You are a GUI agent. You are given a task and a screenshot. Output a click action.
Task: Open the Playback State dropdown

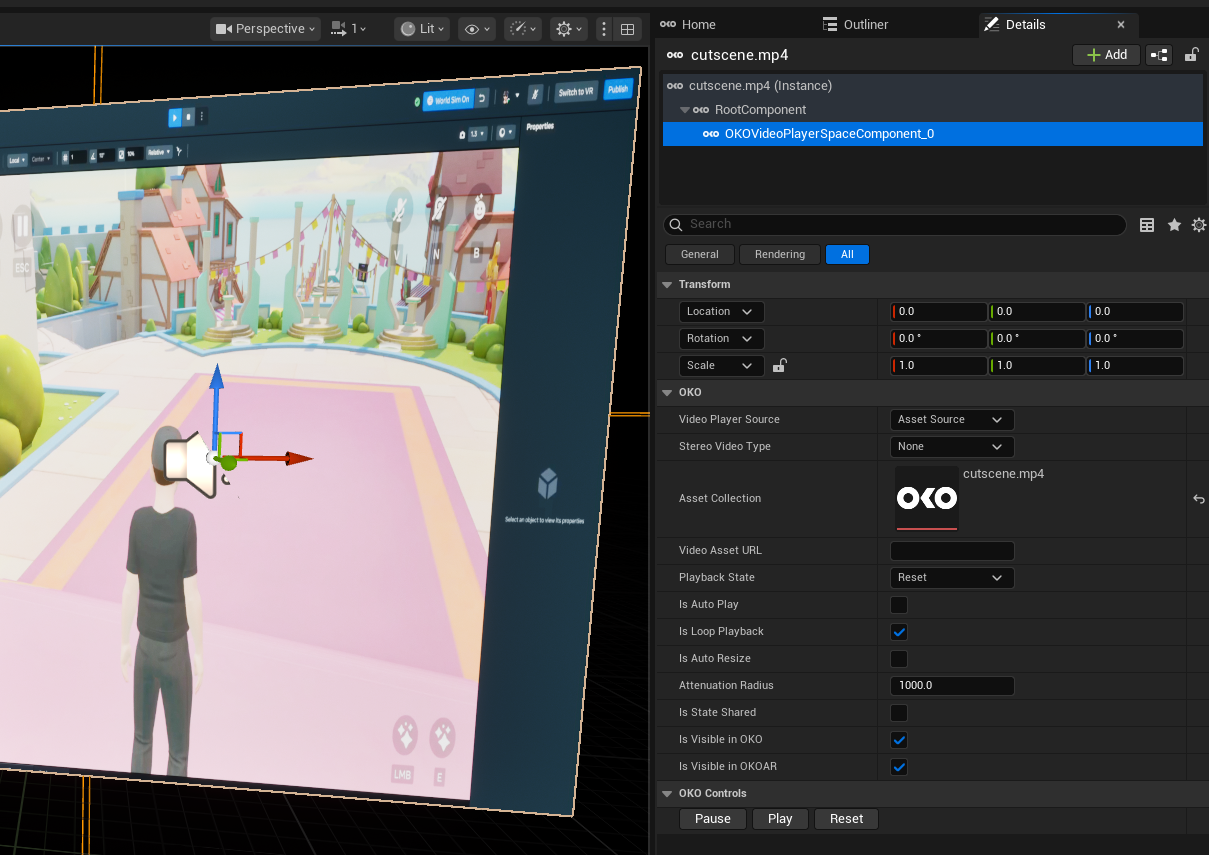(x=952, y=578)
